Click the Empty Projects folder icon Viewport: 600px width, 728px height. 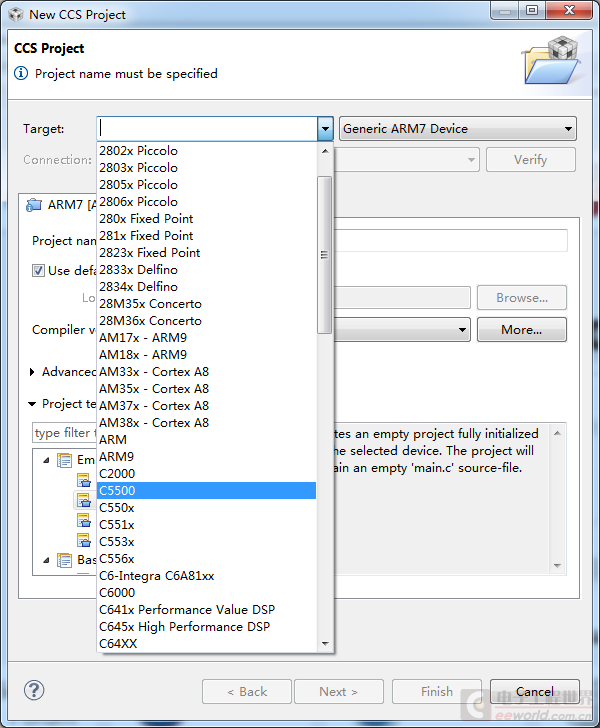point(64,460)
